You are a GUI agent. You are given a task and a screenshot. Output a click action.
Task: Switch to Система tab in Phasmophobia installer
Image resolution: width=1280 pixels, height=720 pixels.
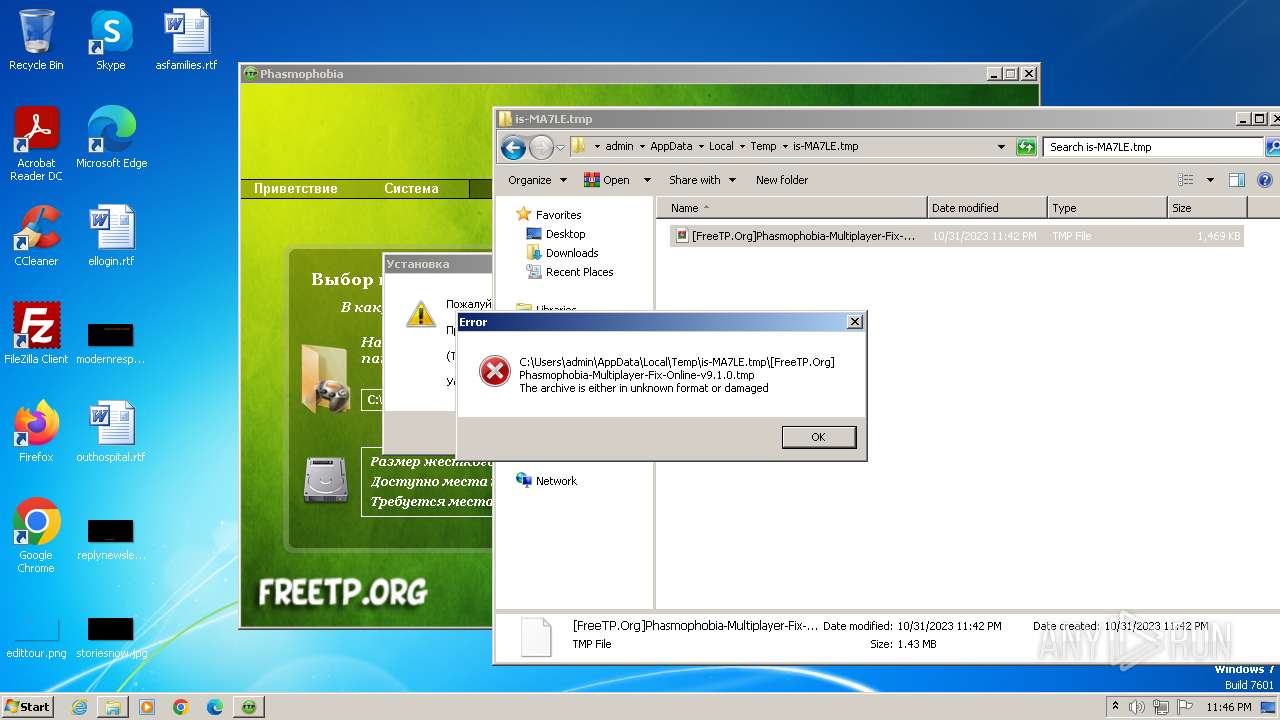click(x=411, y=188)
